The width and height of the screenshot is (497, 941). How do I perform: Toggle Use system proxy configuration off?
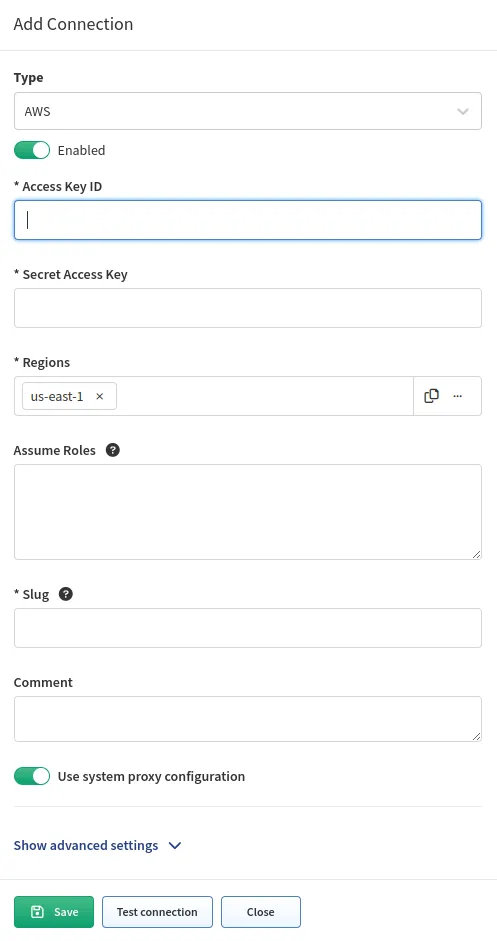(32, 776)
